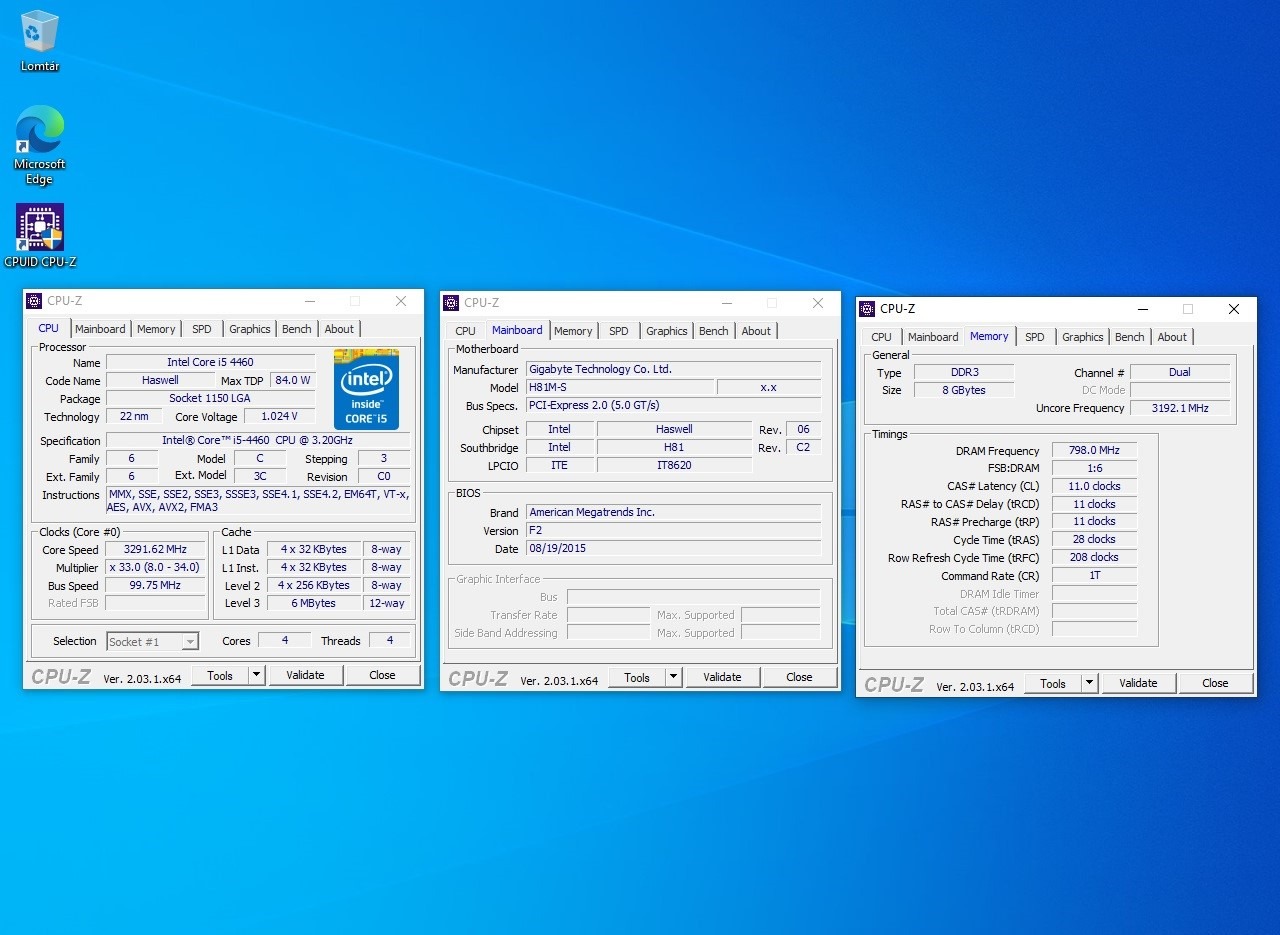Select CPU tab in Mainboard window
The width and height of the screenshot is (1280, 935).
pyautogui.click(x=465, y=331)
